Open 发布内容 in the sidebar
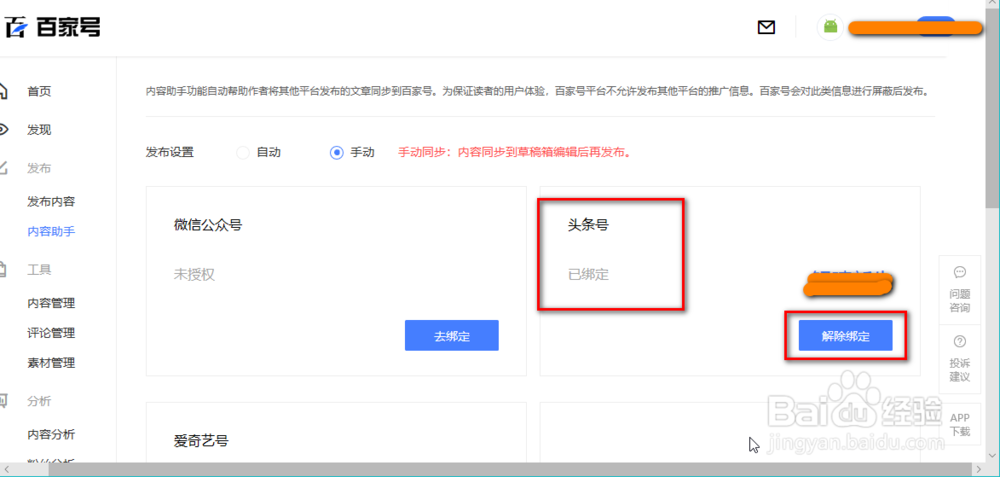Image resolution: width=1000 pixels, height=477 pixels. pyautogui.click(x=51, y=202)
